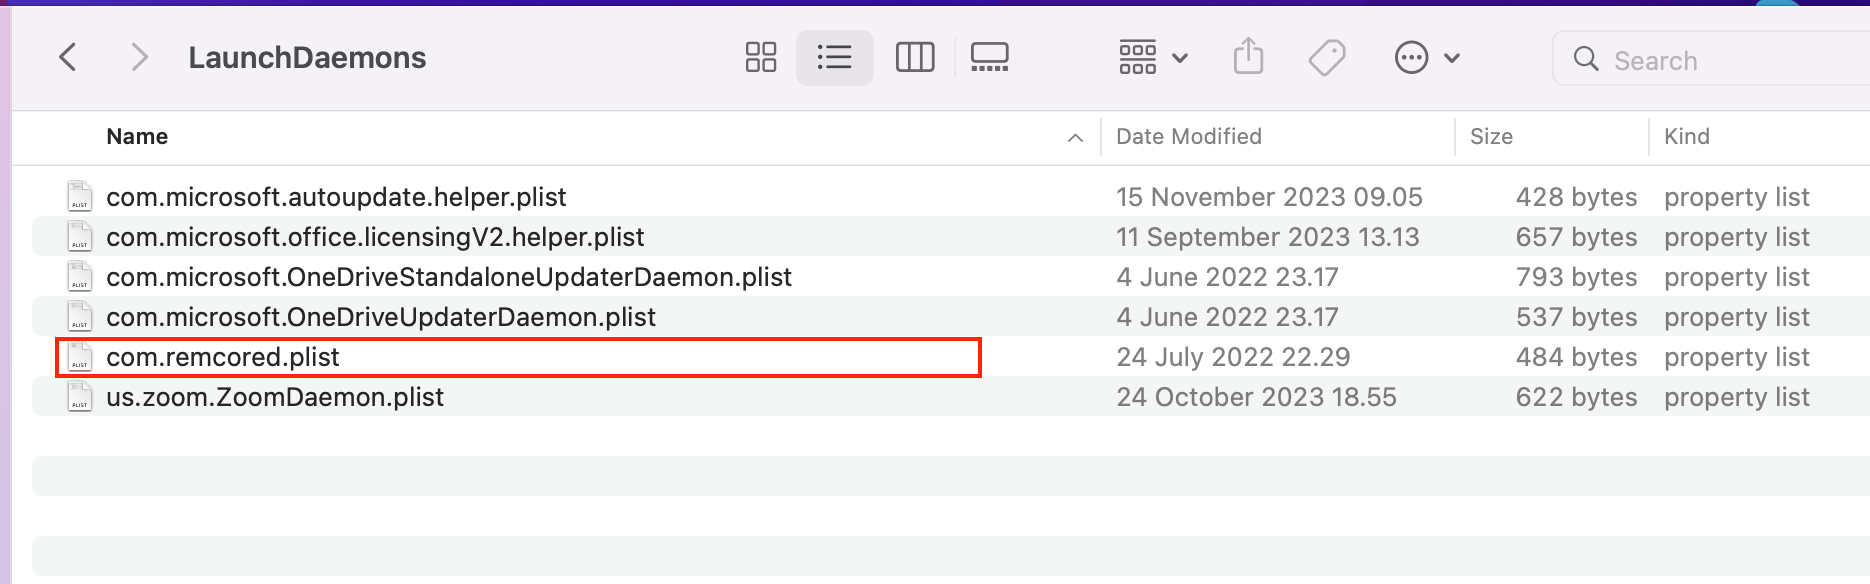This screenshot has height=584, width=1870.
Task: Click the Back navigation arrow
Action: click(68, 57)
